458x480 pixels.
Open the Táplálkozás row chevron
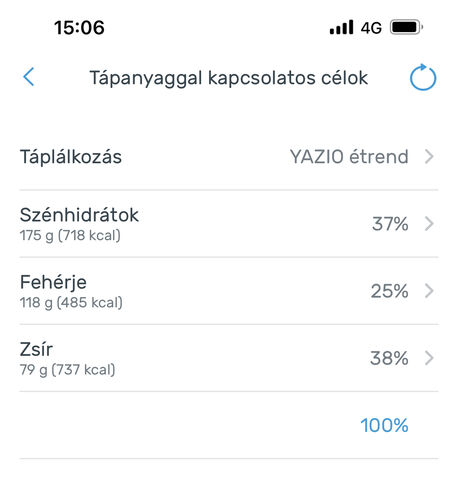coord(429,157)
